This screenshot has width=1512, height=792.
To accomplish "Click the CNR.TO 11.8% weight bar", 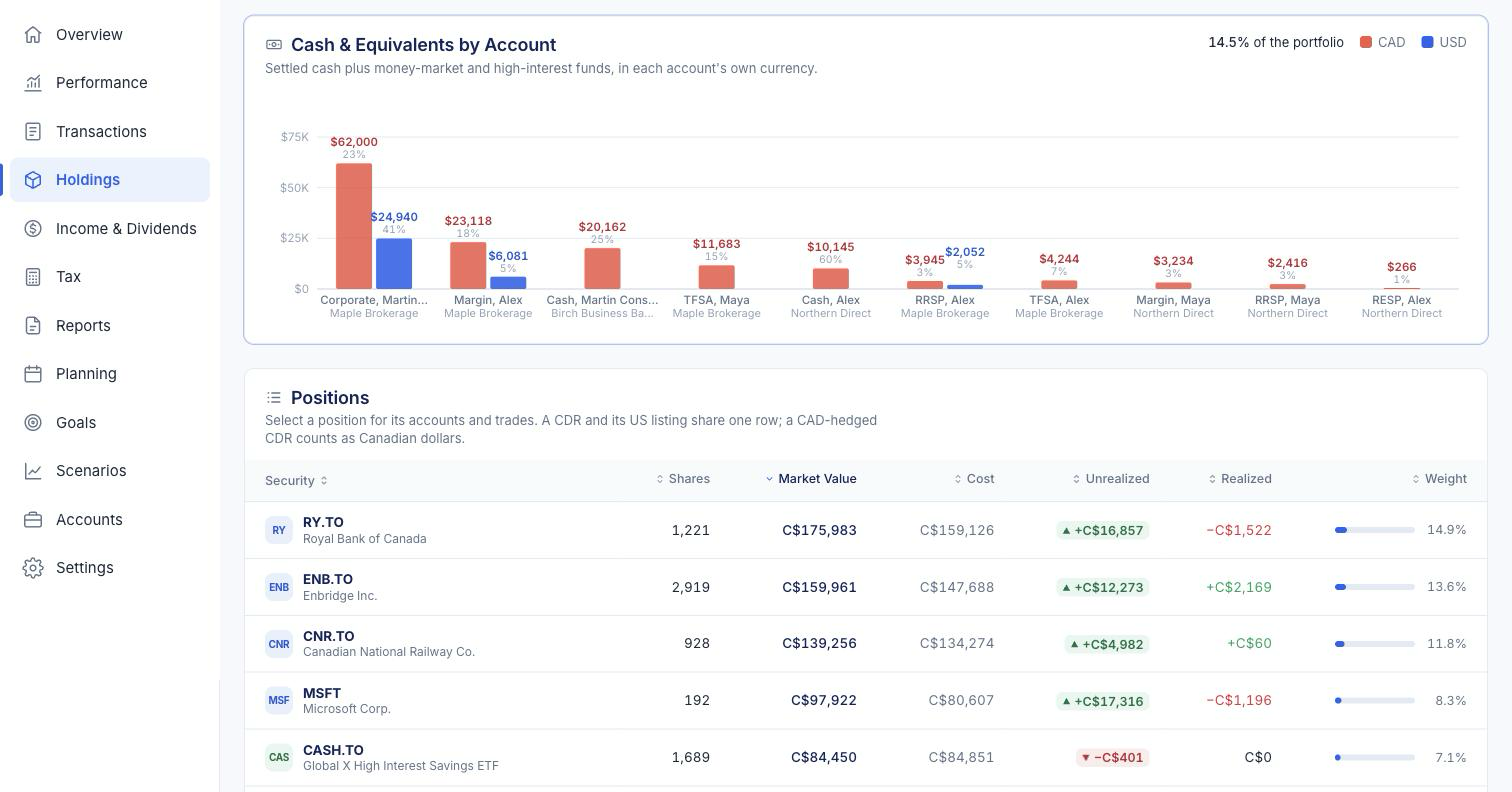I will click(1375, 644).
